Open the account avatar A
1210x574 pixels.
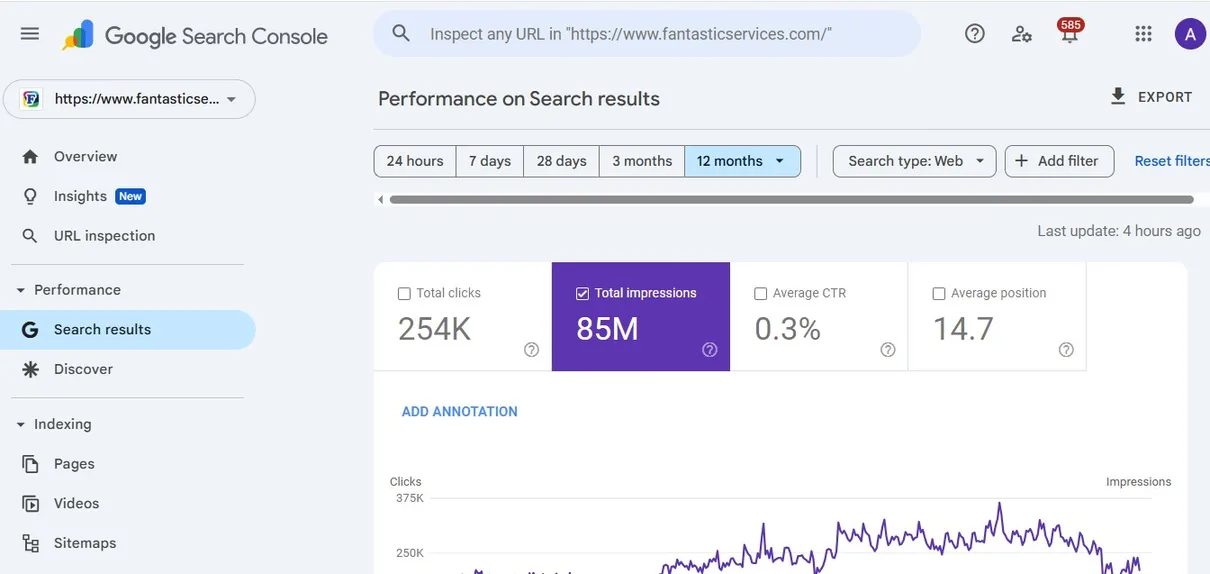click(1190, 34)
